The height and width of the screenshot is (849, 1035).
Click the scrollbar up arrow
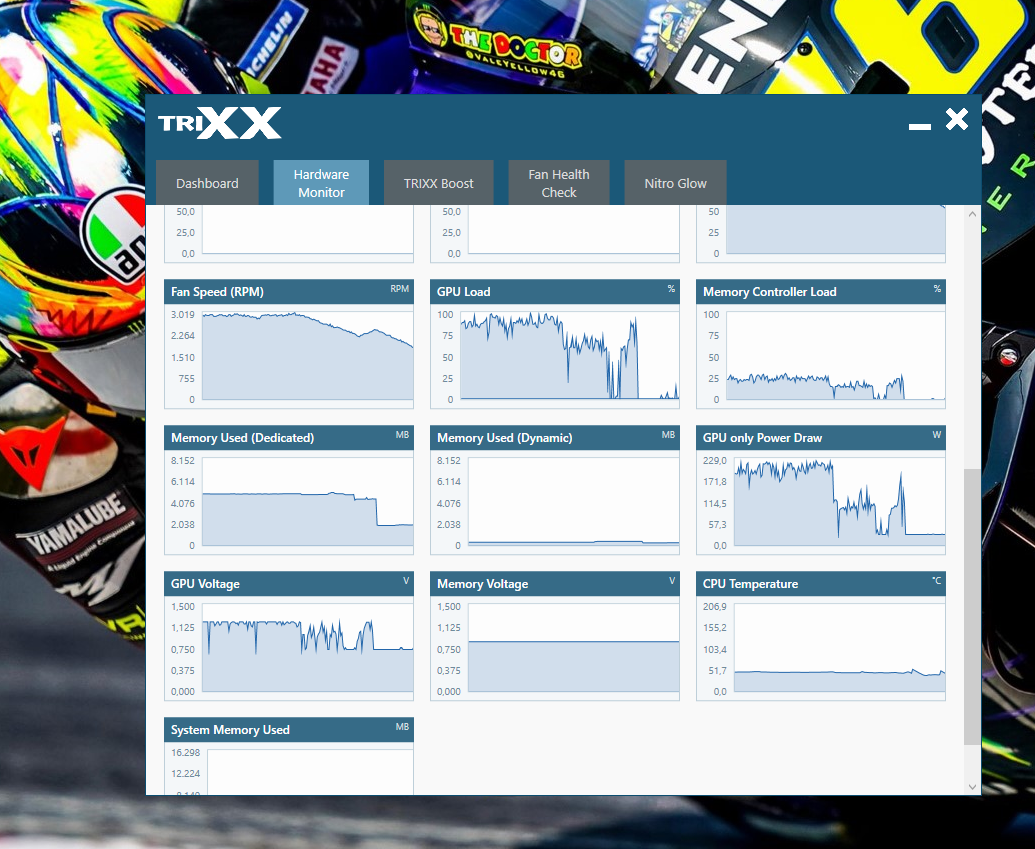pos(972,214)
